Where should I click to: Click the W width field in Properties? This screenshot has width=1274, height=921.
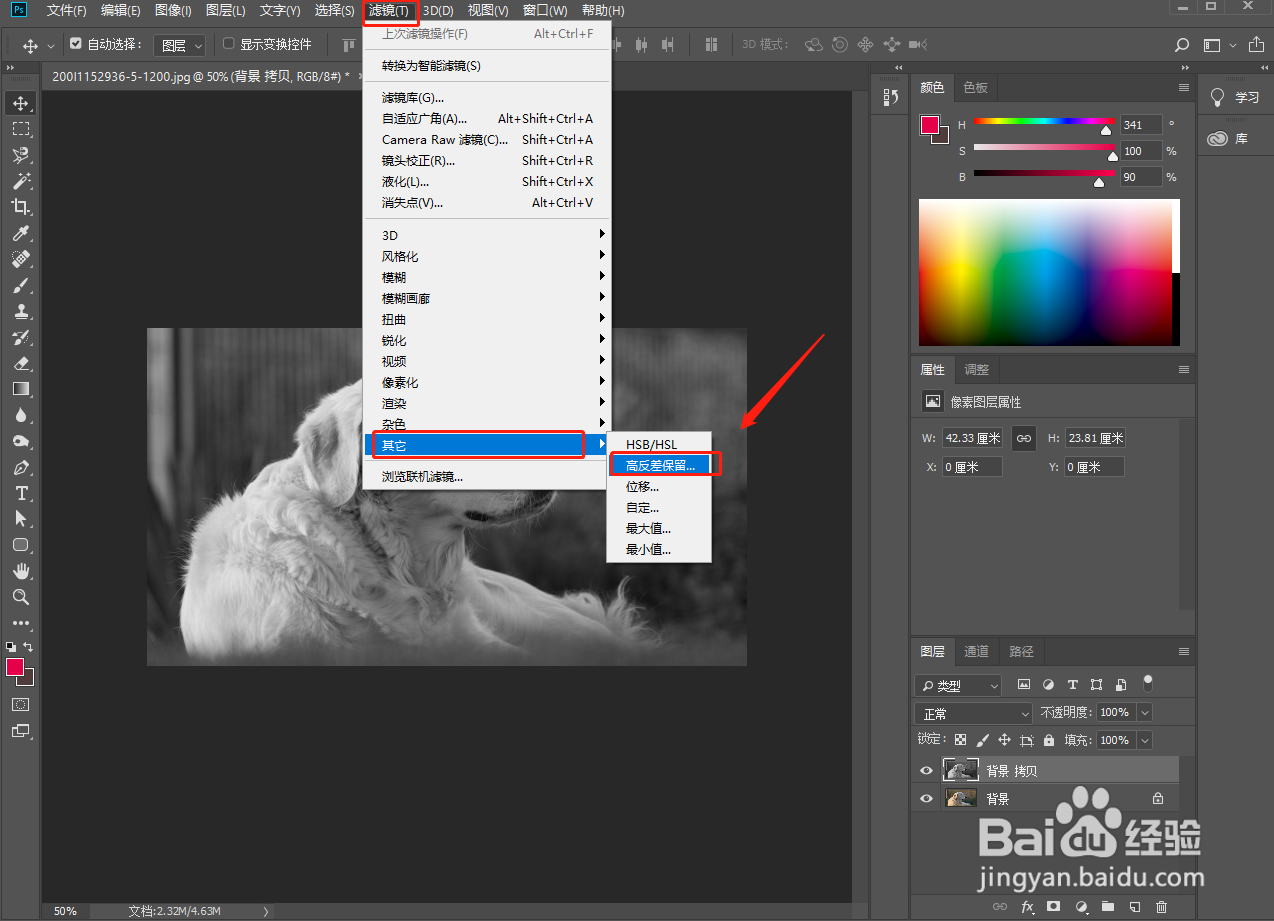tap(973, 438)
